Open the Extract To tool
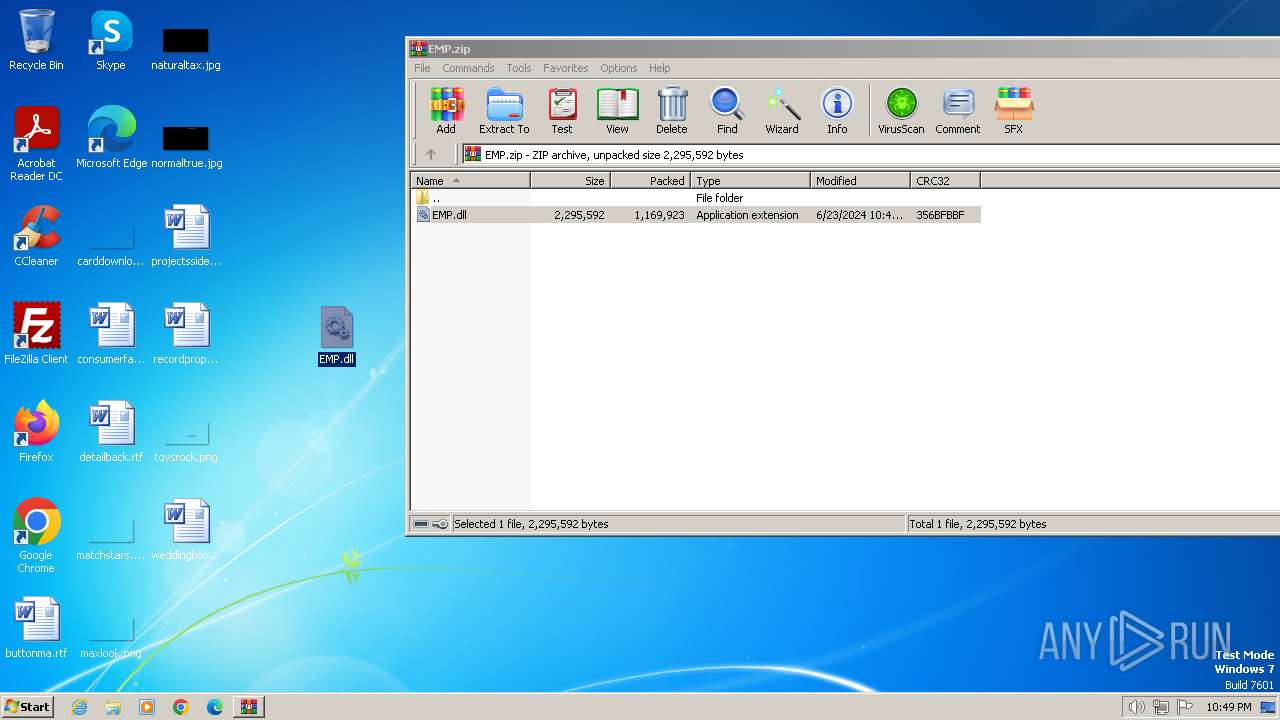 [x=504, y=111]
